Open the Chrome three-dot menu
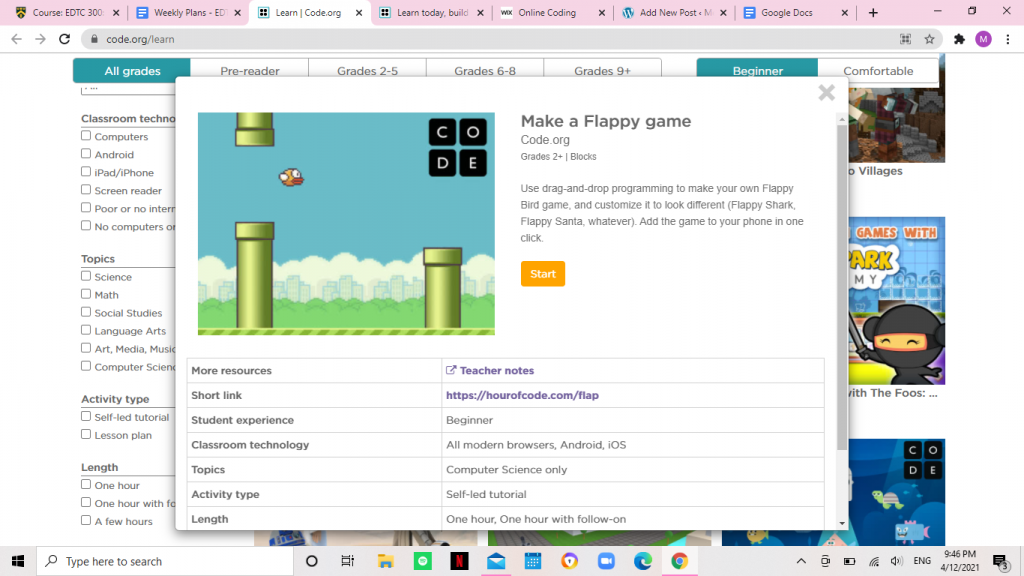The image size is (1024, 576). [1008, 39]
